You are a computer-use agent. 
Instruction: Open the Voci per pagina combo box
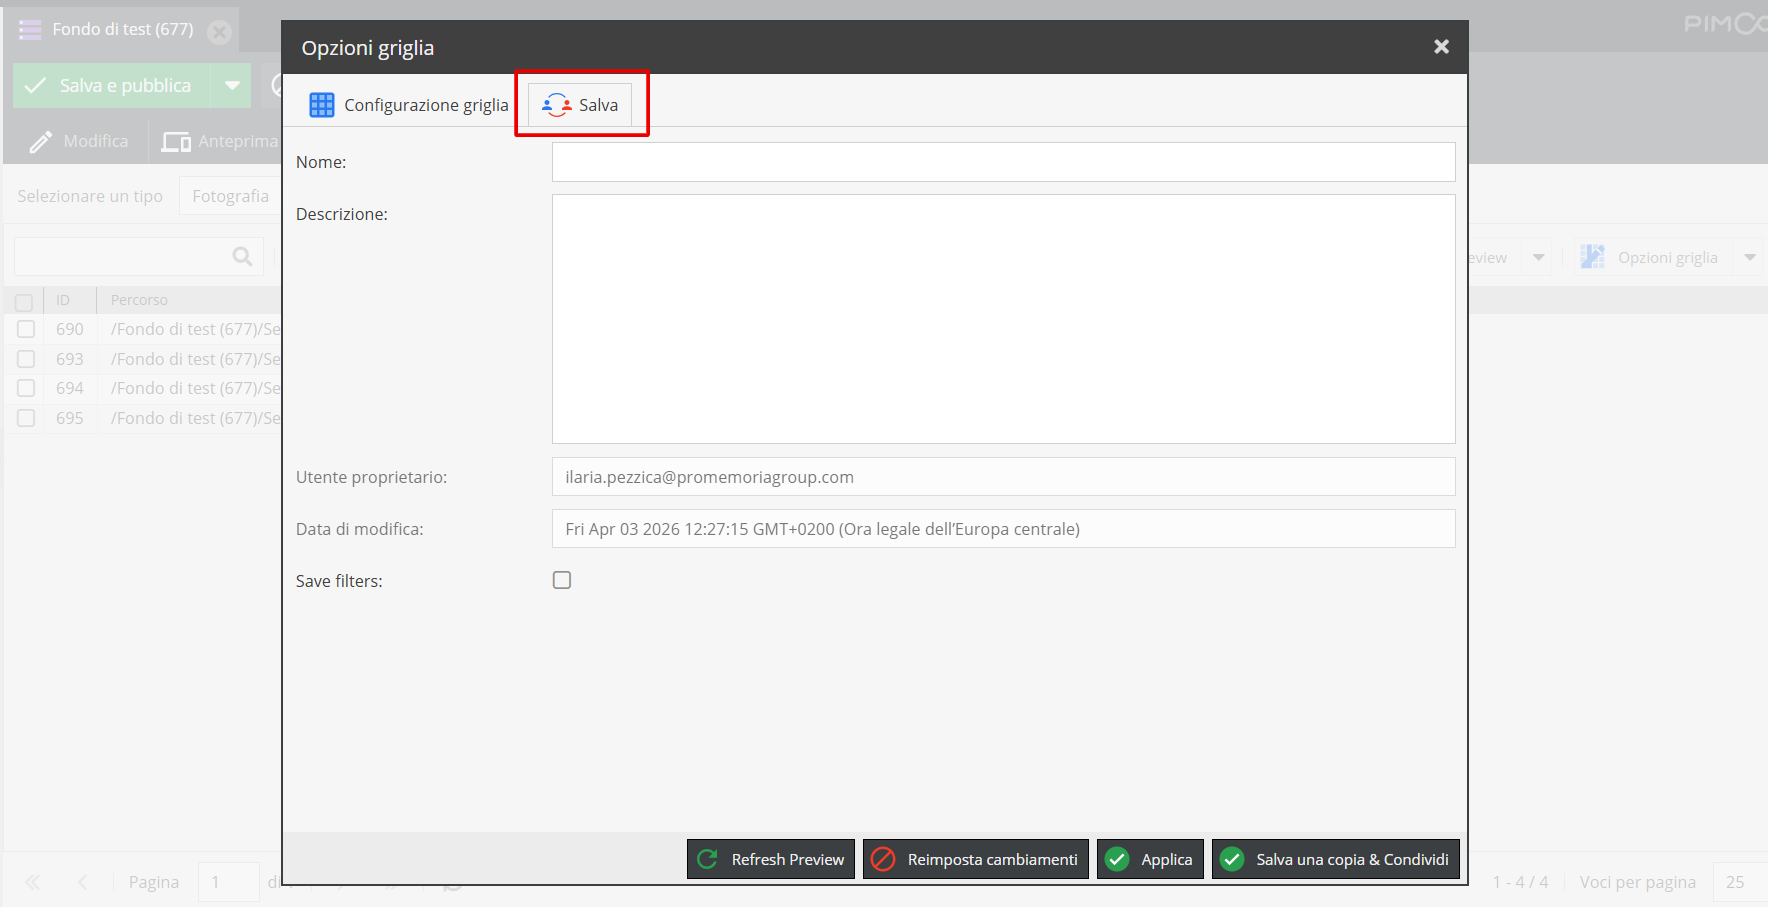pyautogui.click(x=1737, y=882)
